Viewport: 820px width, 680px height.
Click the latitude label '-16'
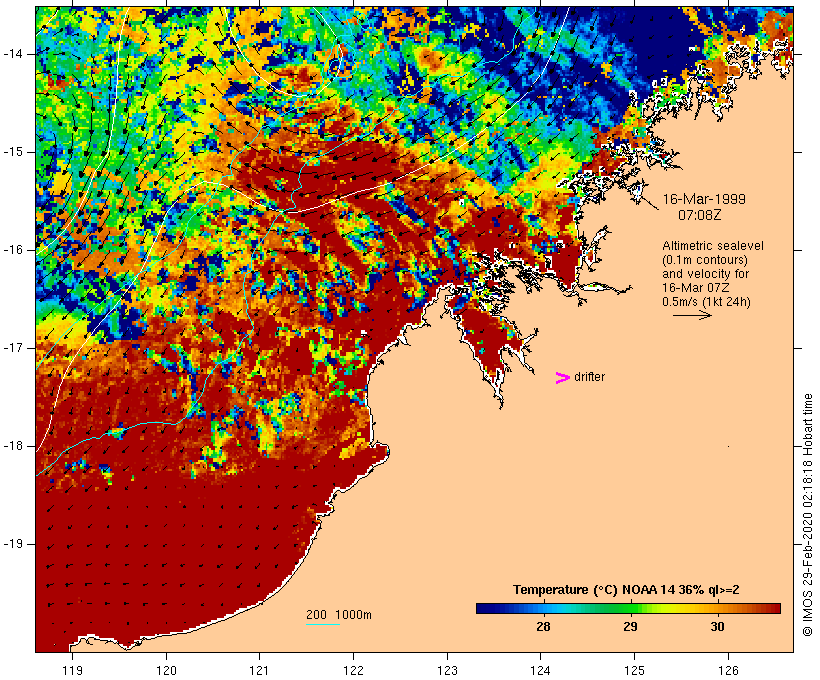(x=13, y=250)
